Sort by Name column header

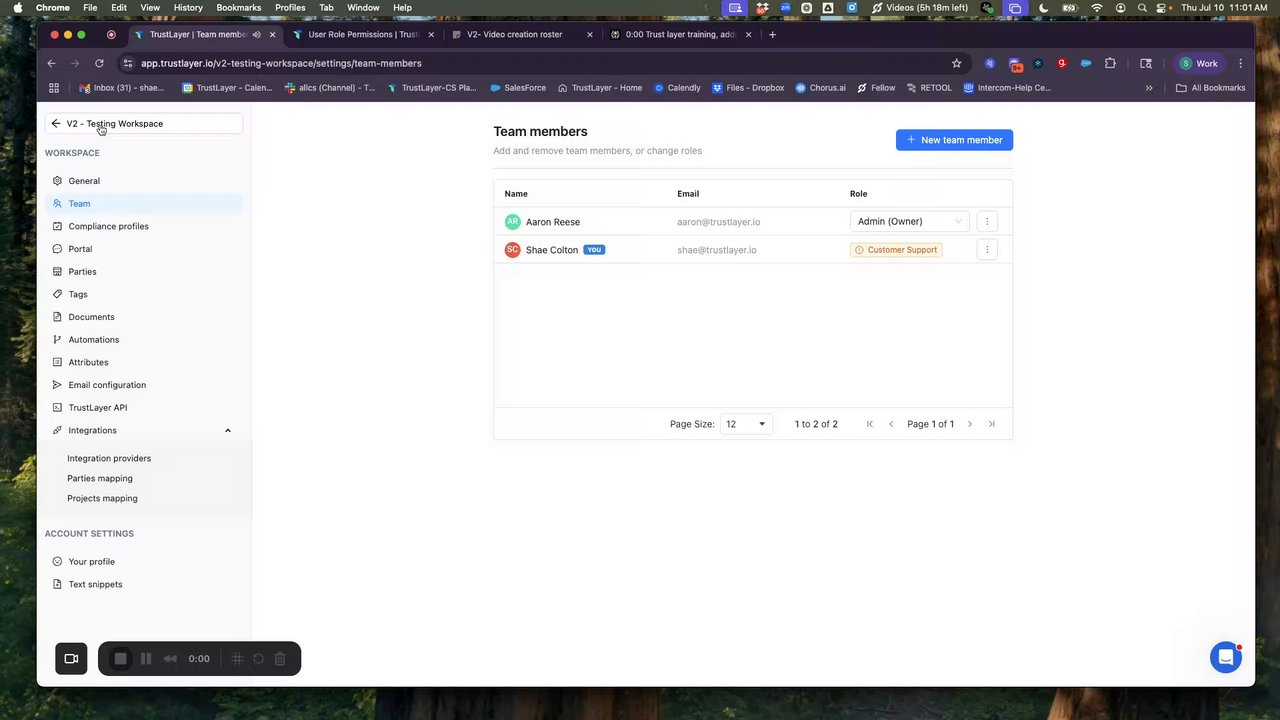click(516, 194)
